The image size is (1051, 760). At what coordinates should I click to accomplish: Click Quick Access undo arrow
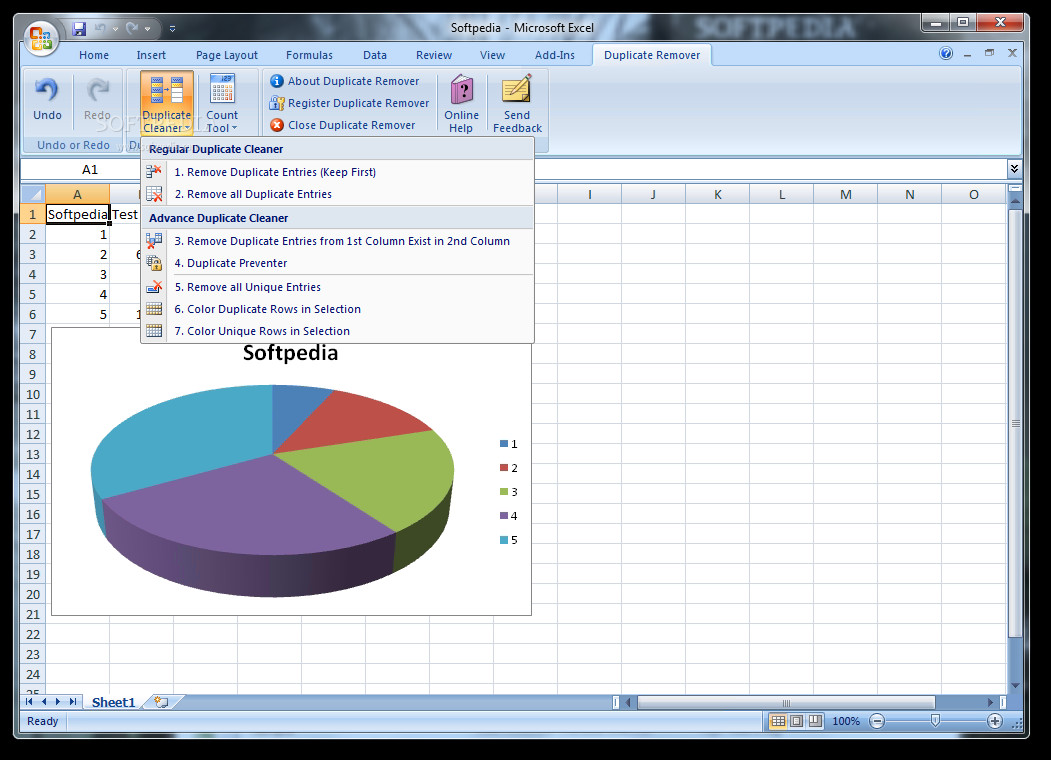(100, 28)
